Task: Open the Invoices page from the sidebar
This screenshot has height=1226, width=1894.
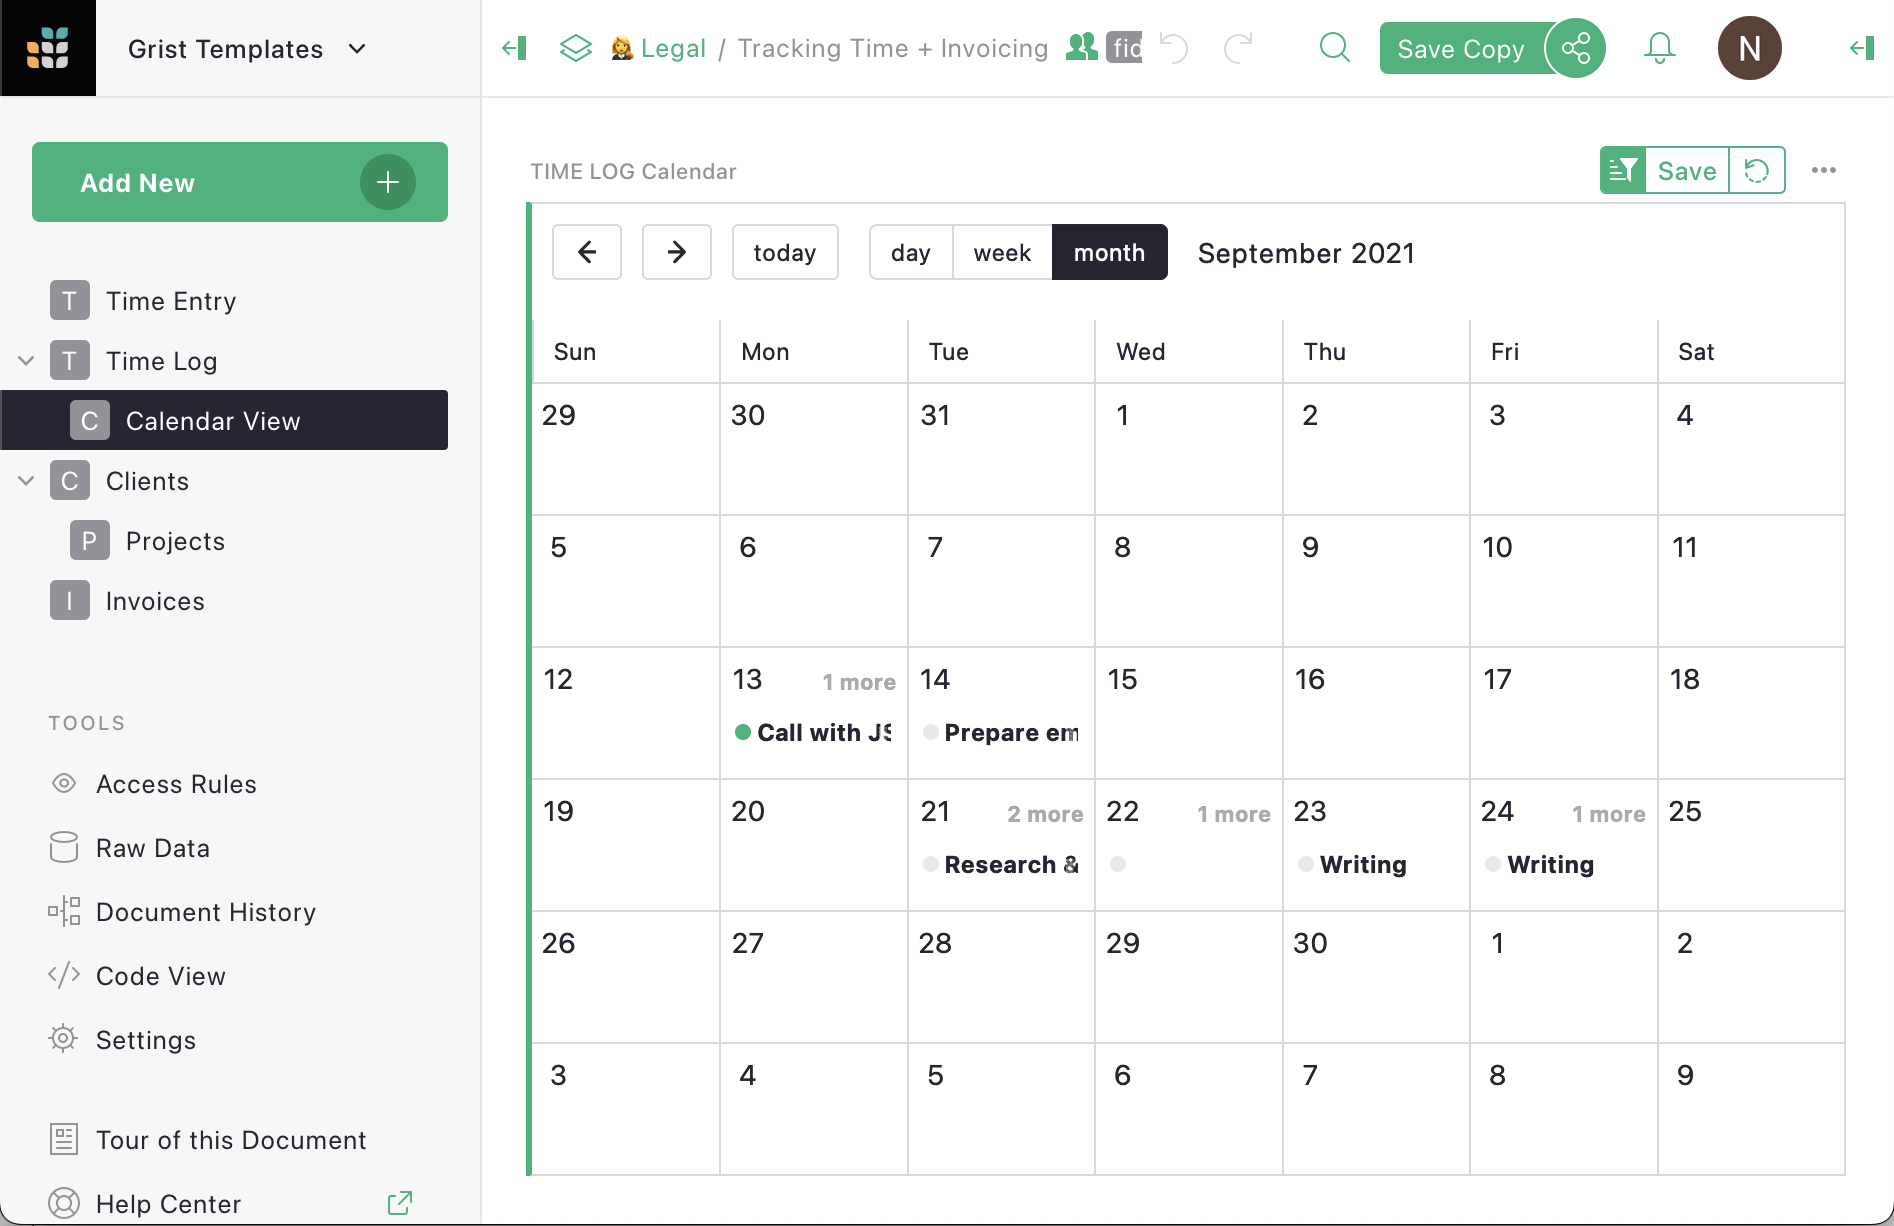Action: click(154, 600)
